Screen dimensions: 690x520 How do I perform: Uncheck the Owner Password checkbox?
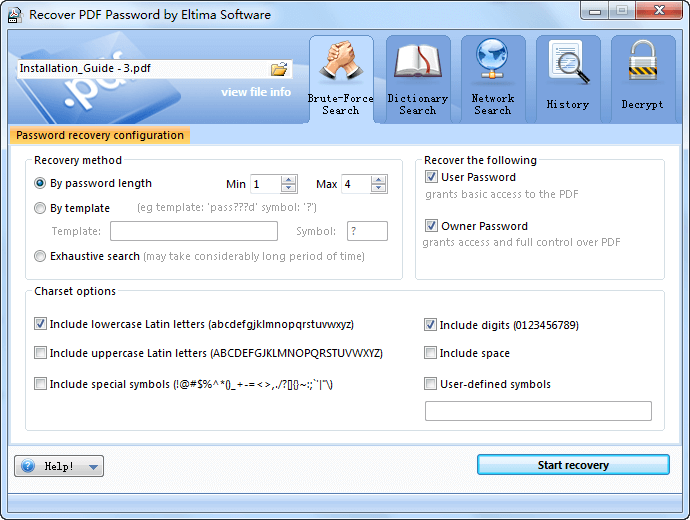[x=431, y=226]
